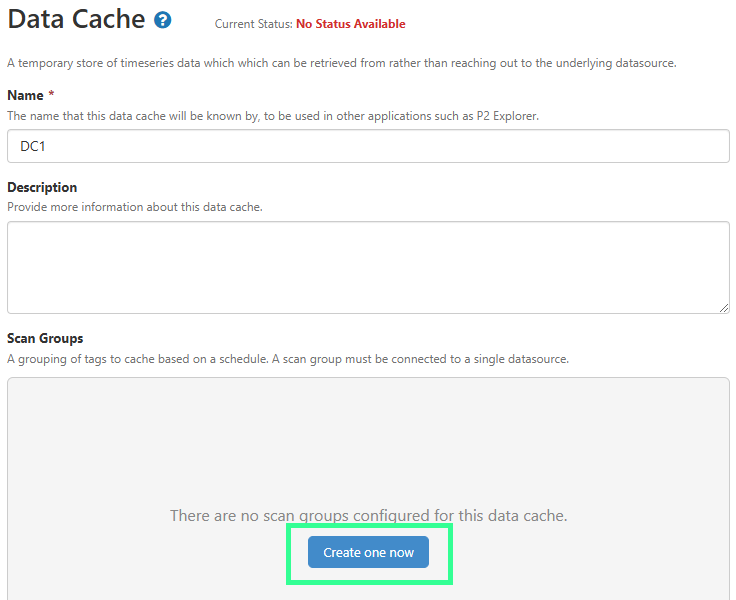Screen dimensions: 736x600
Task: Click into the Description text area
Action: point(368,267)
